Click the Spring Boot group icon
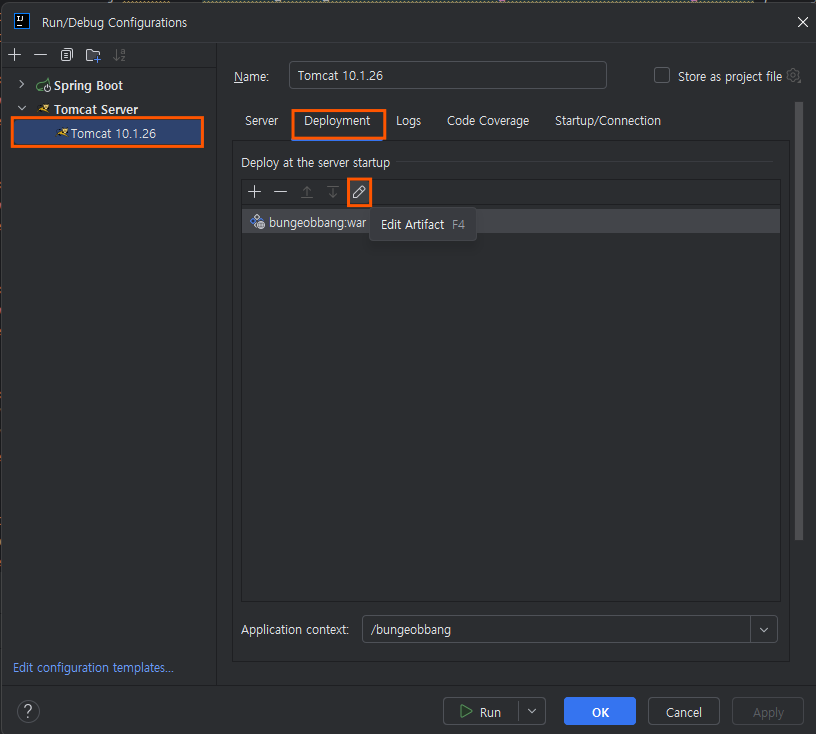816x734 pixels. 43,85
